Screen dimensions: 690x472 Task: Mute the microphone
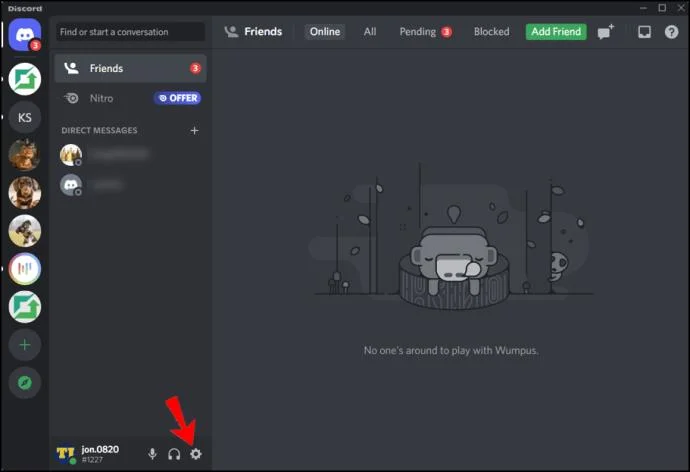152,454
